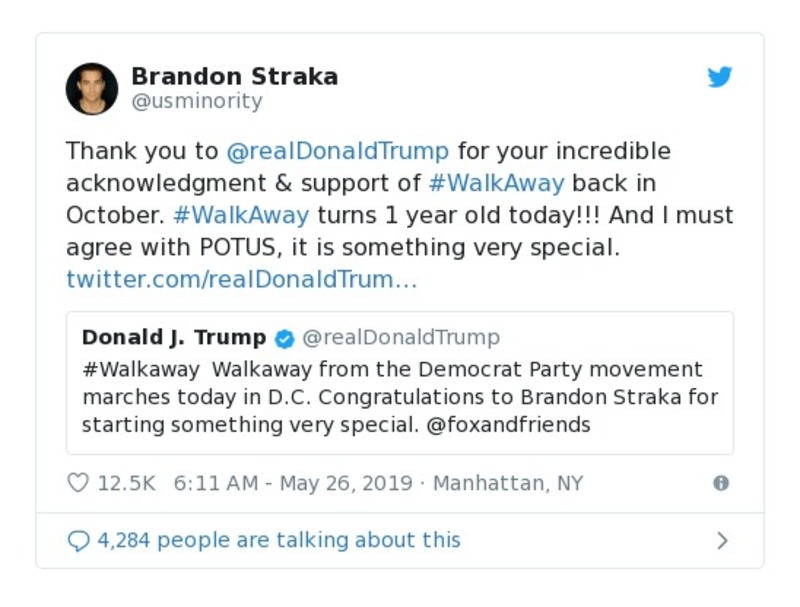Click the tweet info icon
The width and height of the screenshot is (800, 607).
coord(720,483)
